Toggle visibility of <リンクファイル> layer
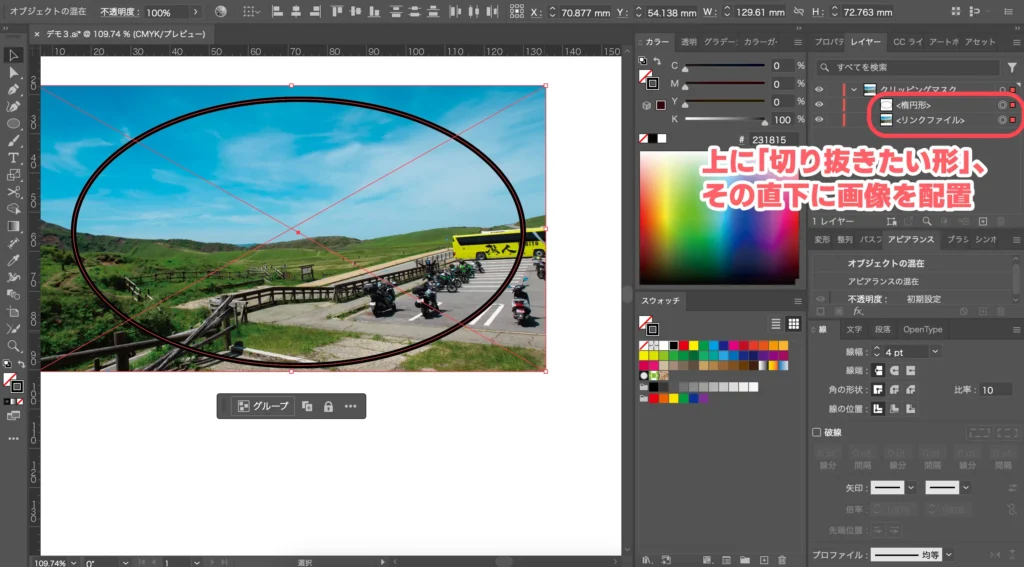The image size is (1024, 567). pos(819,120)
